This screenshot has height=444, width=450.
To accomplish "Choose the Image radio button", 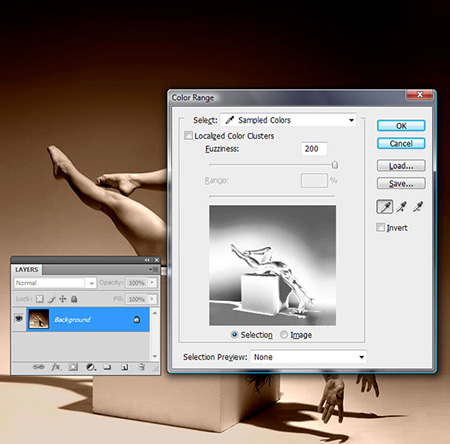I will (284, 334).
